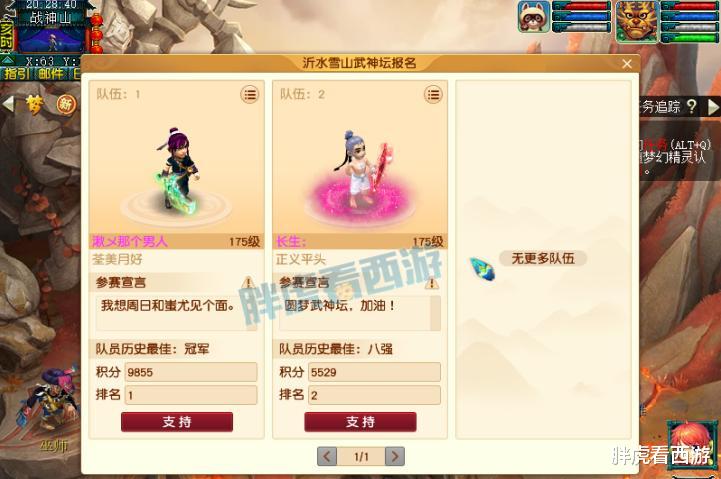
Task: Open team 2 member list icon
Action: [433, 95]
